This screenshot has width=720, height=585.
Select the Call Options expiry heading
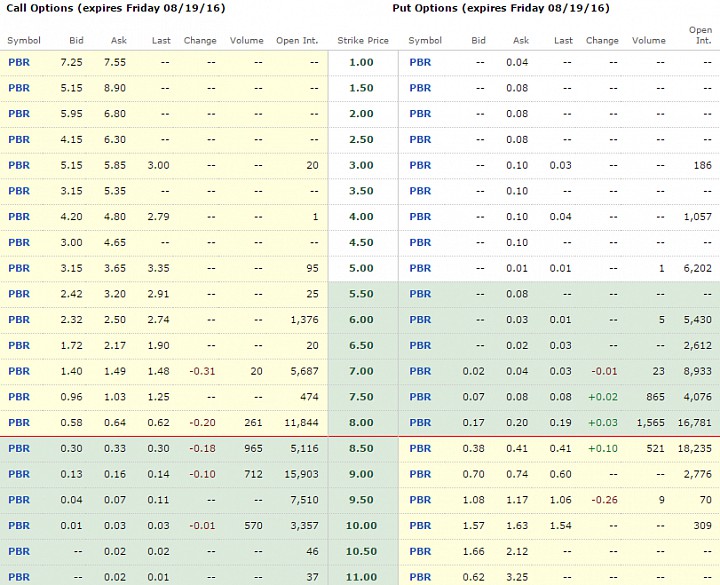coord(116,8)
